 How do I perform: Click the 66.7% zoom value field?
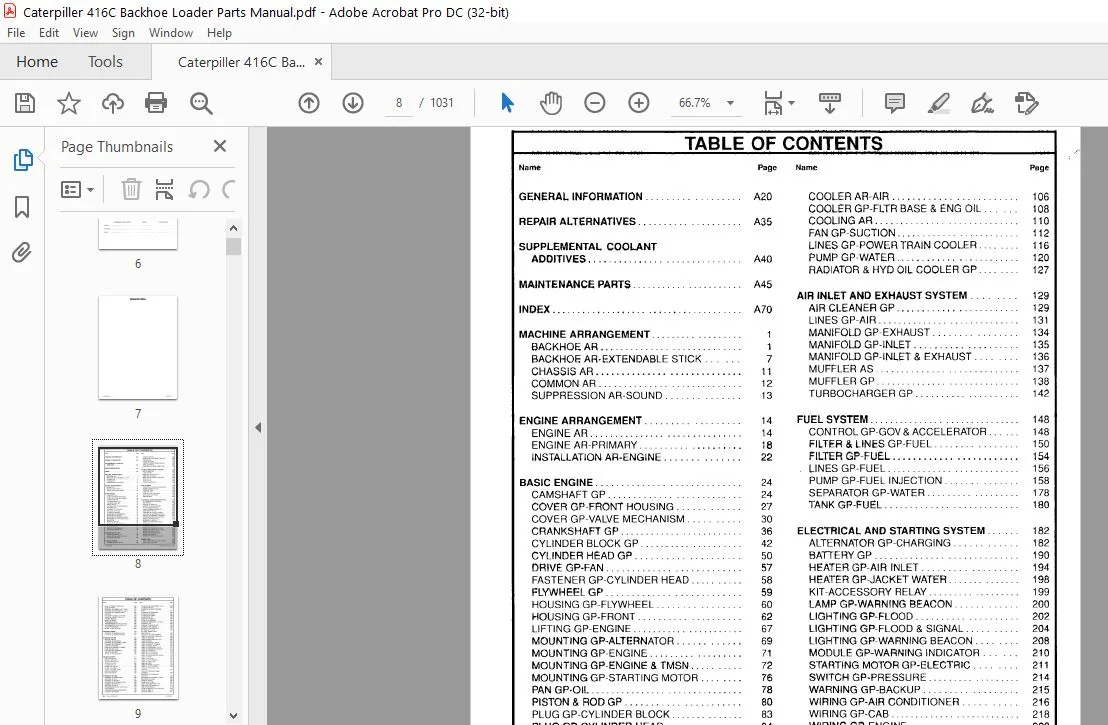[x=695, y=103]
